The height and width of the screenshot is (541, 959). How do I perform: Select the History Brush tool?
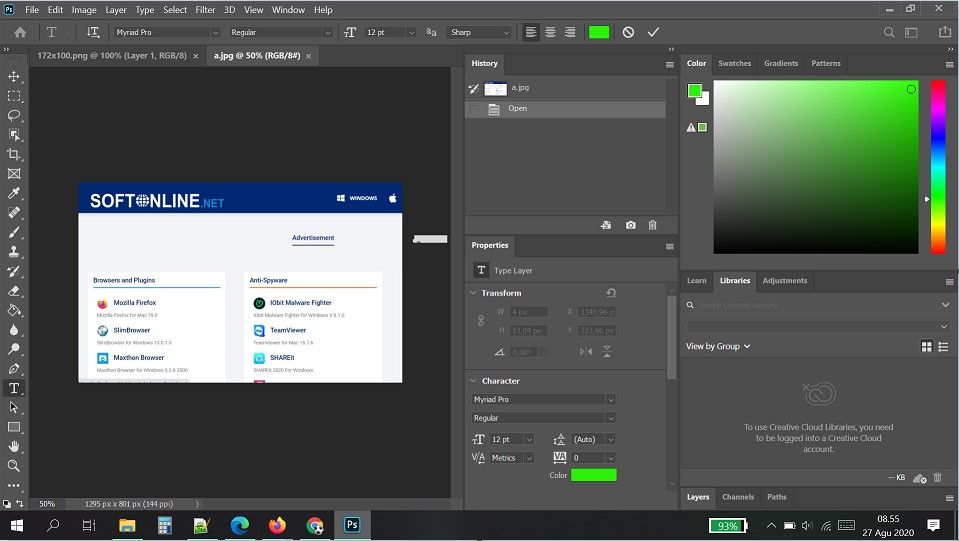[13, 271]
